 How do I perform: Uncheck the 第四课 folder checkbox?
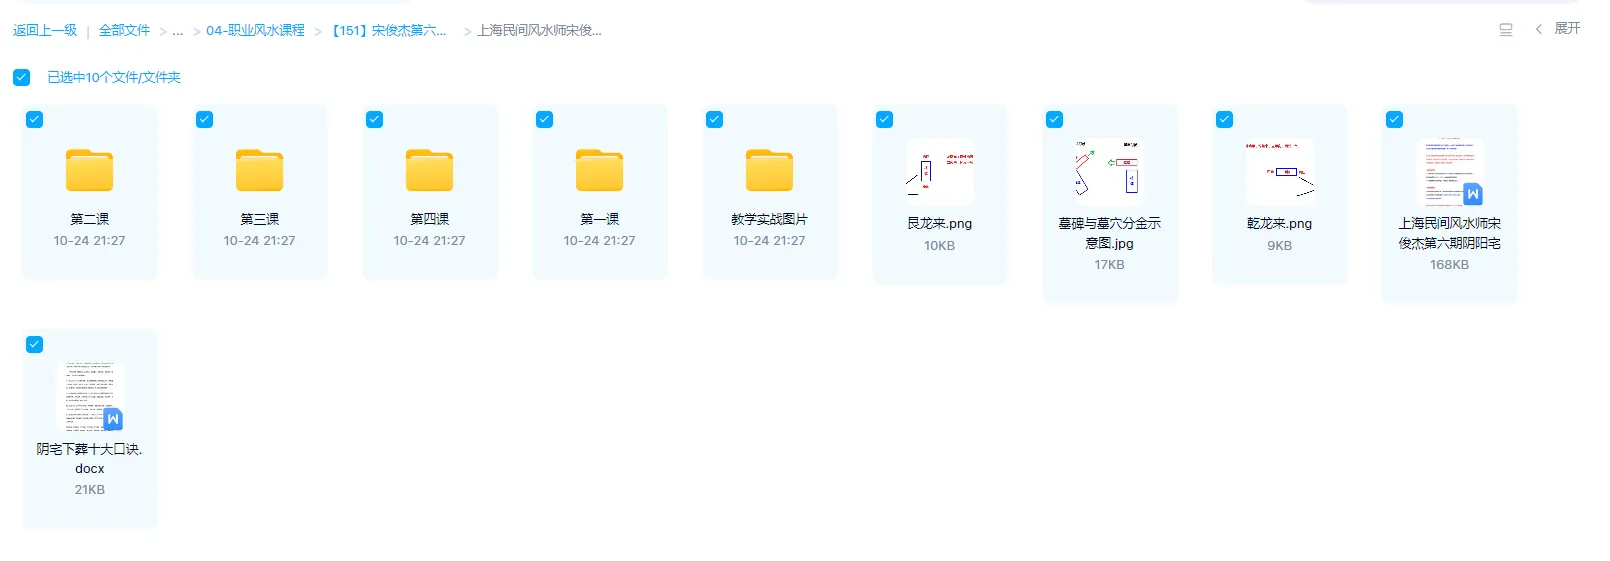pos(374,119)
